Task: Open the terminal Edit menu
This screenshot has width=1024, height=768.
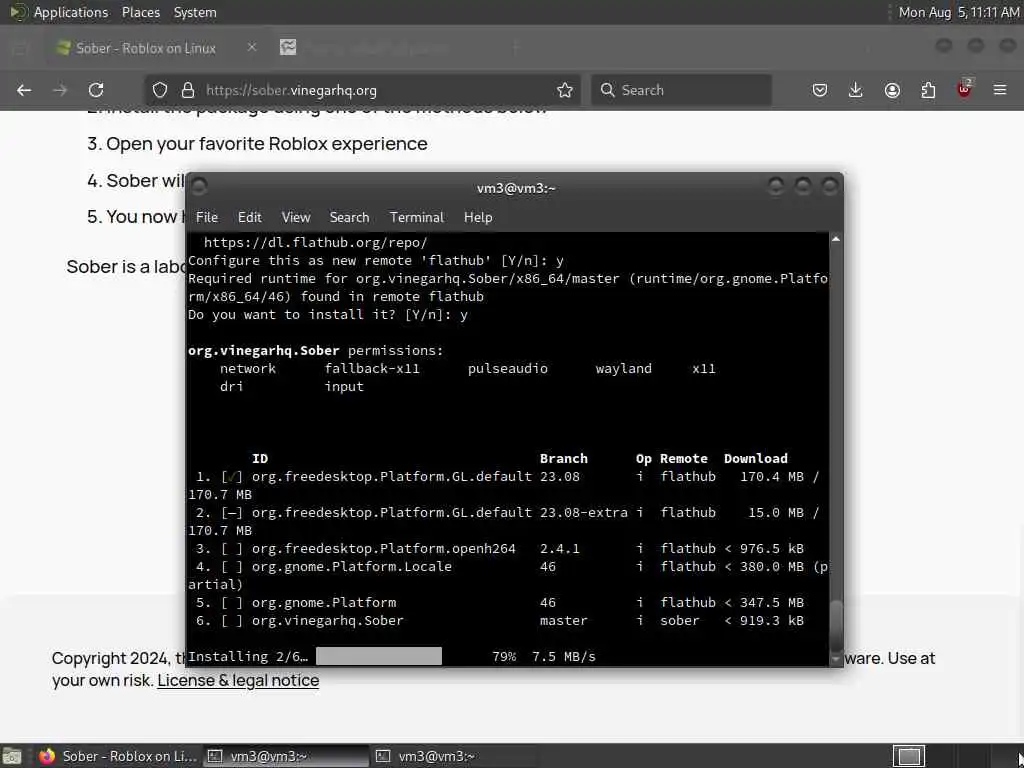Action: (249, 217)
